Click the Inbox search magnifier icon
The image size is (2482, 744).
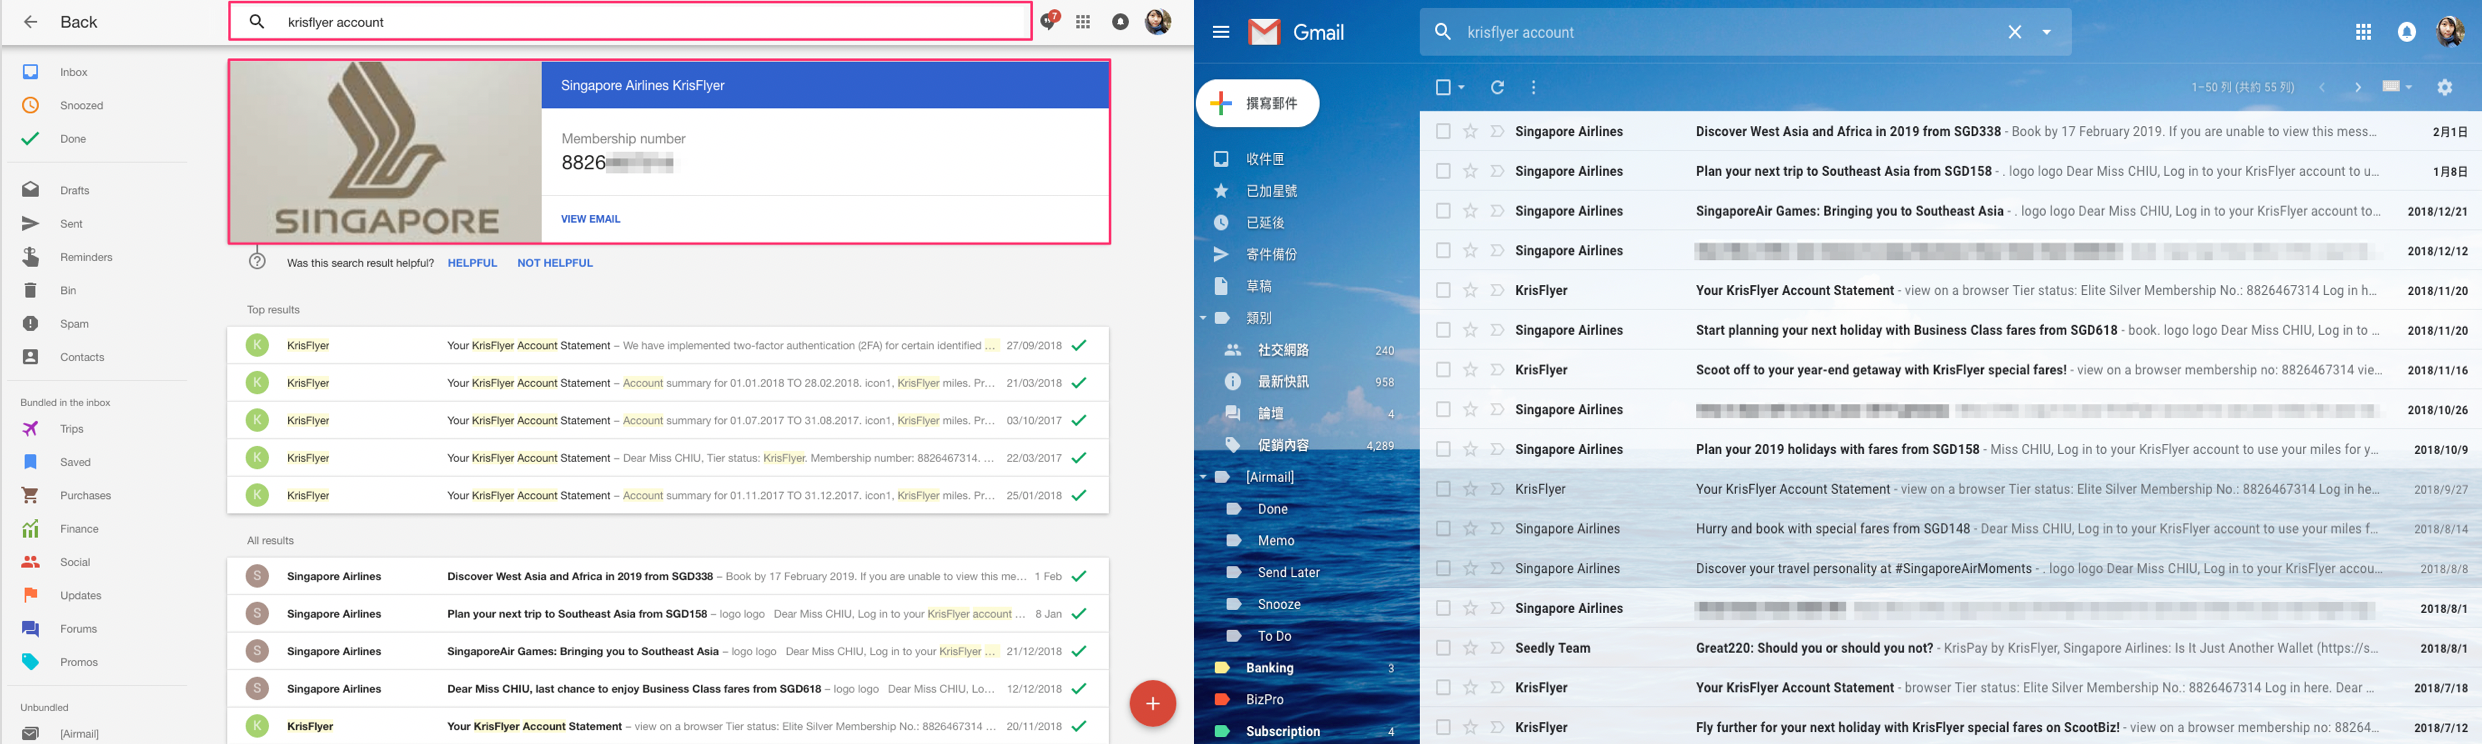pos(257,21)
